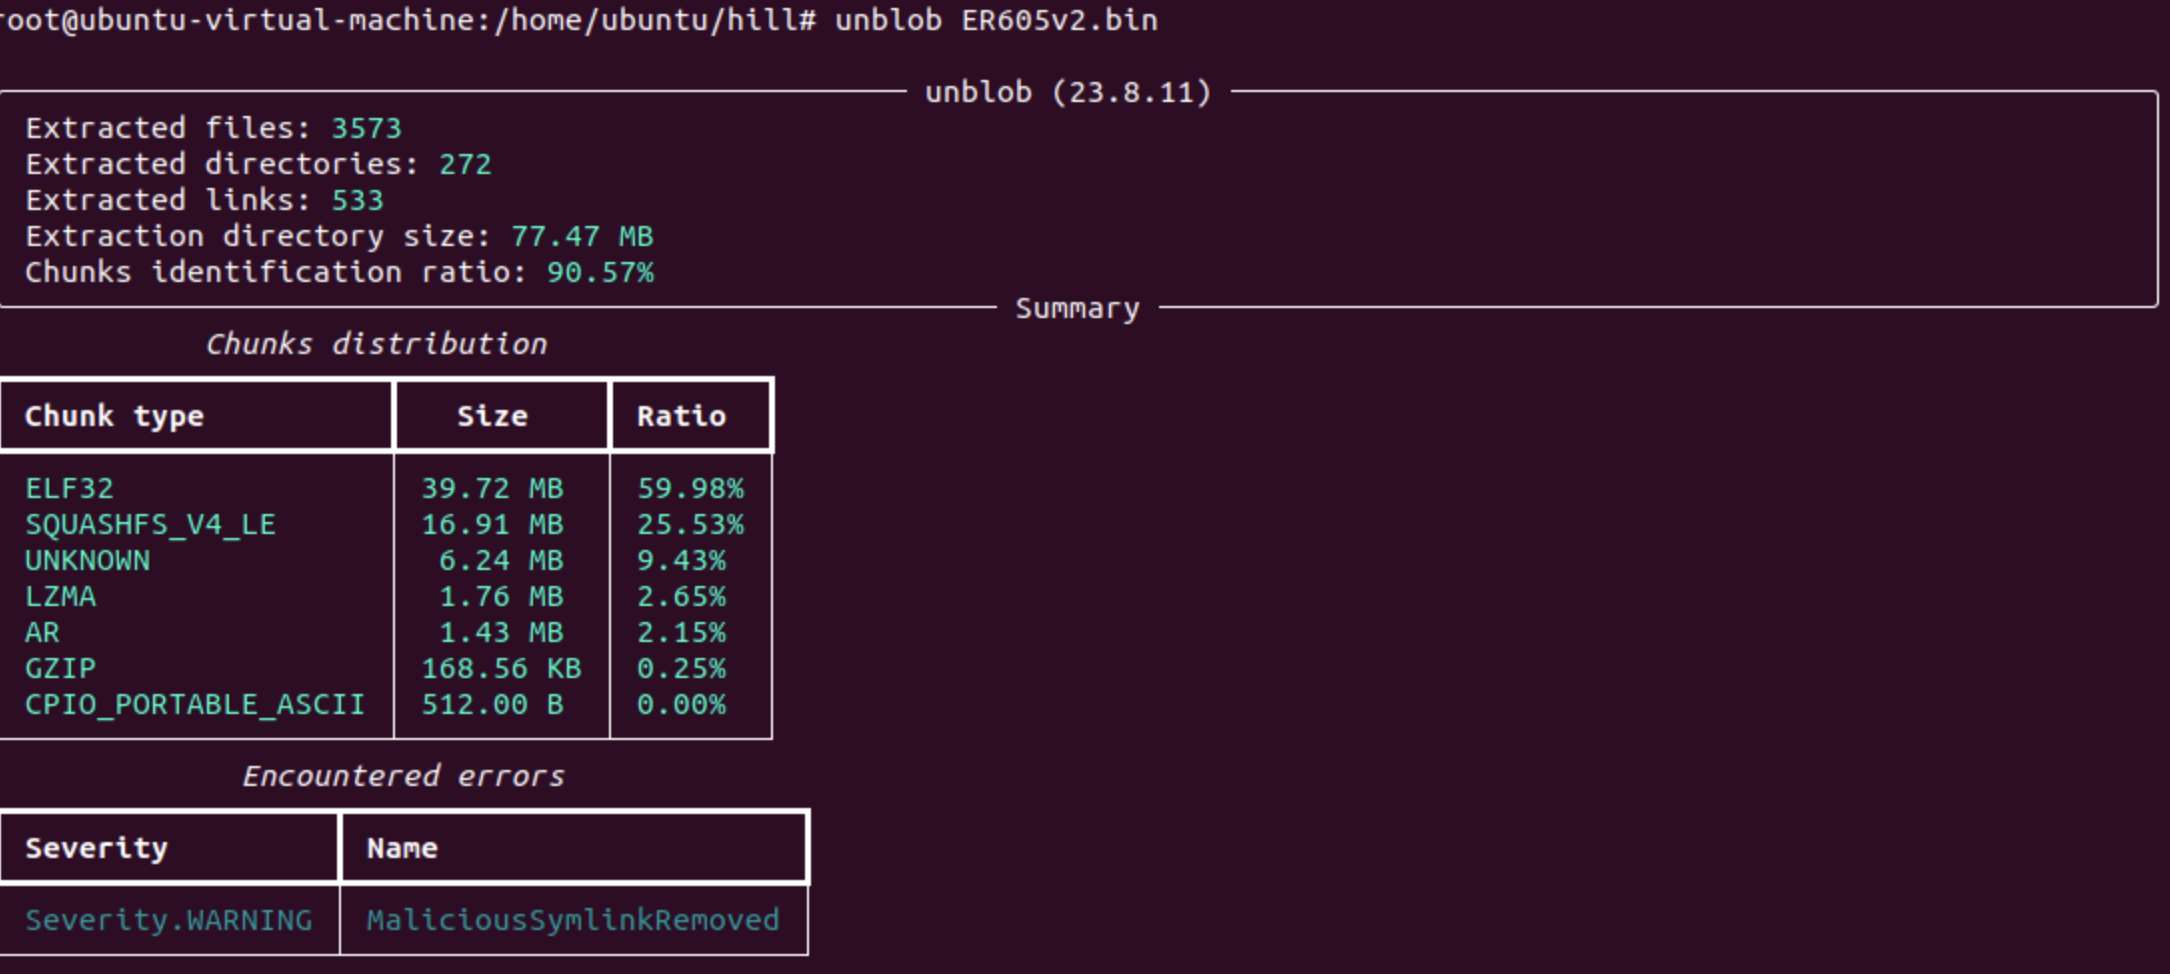Select the MaliciousSymlinkRemoved error name
This screenshot has height=974, width=2170.
point(572,921)
